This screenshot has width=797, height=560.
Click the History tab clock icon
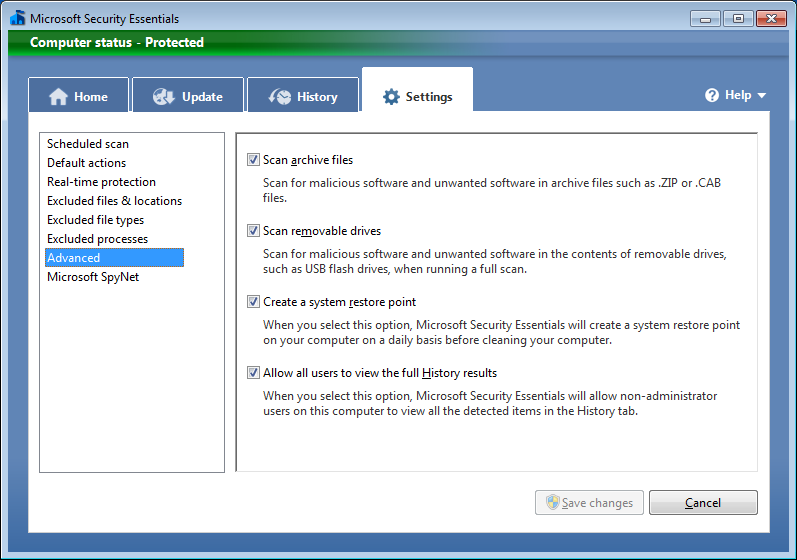(280, 97)
